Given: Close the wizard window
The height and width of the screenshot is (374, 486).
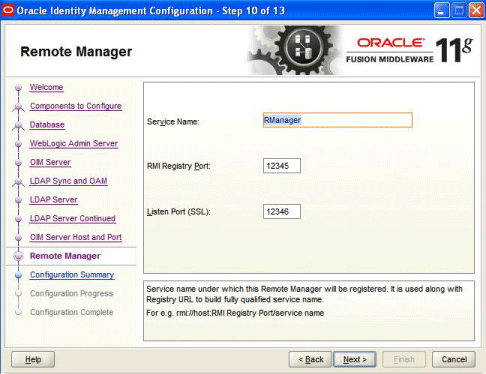Looking at the screenshot, I should pos(477,10).
